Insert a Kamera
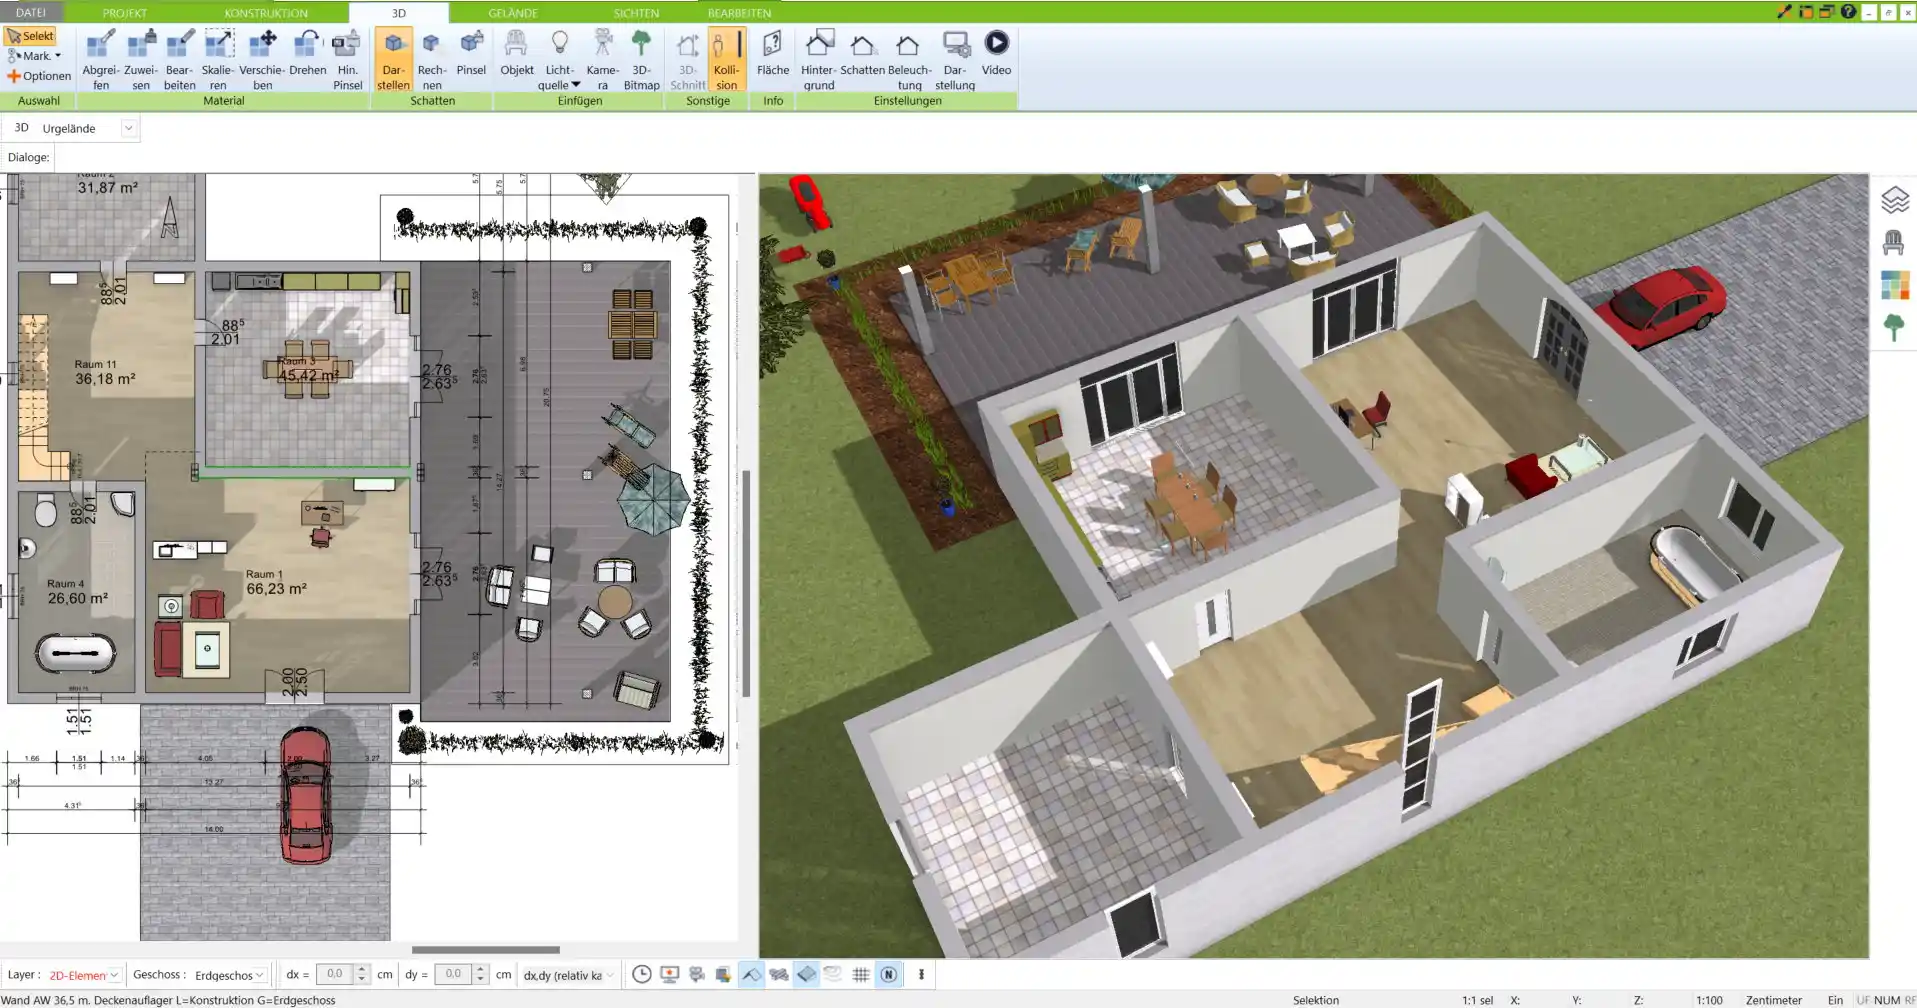Viewport: 1917px width, 1008px height. (602, 59)
